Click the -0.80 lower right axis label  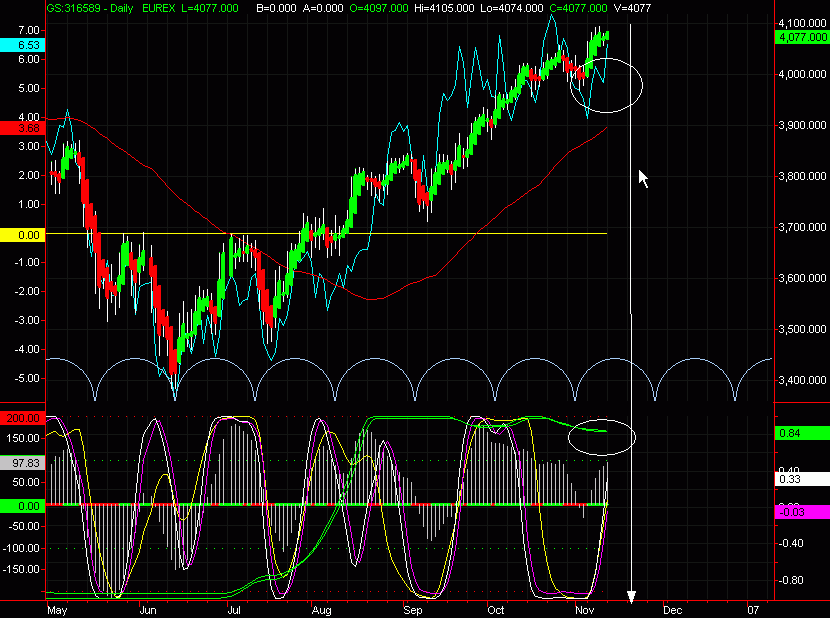point(791,580)
